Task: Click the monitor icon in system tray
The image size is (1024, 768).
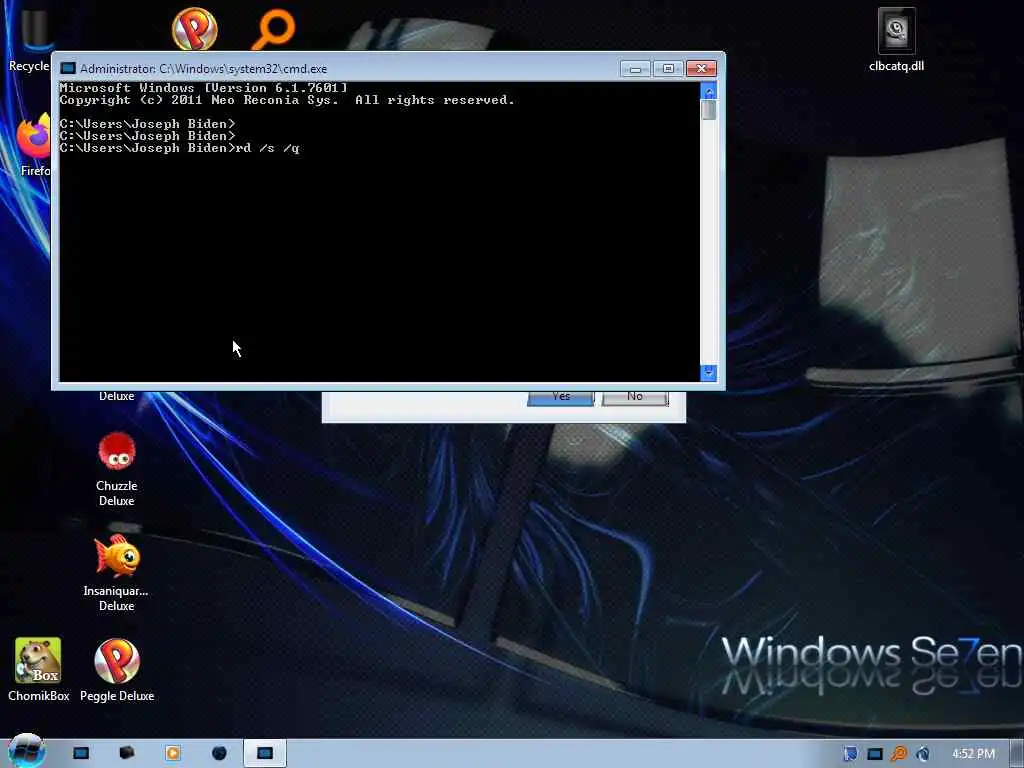Action: [874, 754]
